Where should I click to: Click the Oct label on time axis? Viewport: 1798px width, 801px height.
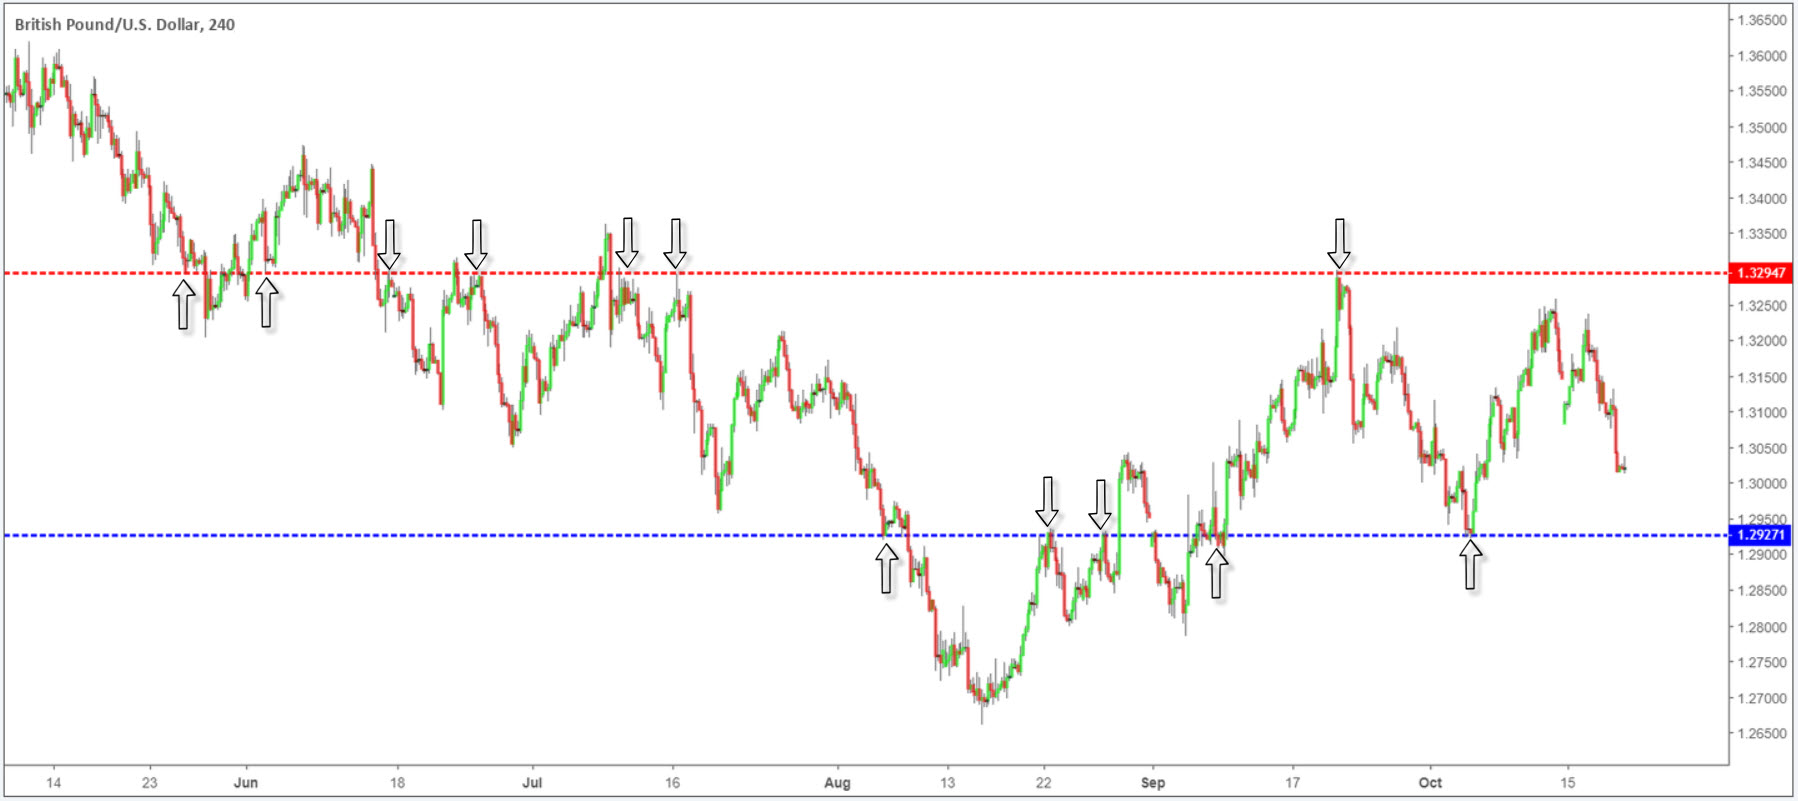click(x=1430, y=782)
